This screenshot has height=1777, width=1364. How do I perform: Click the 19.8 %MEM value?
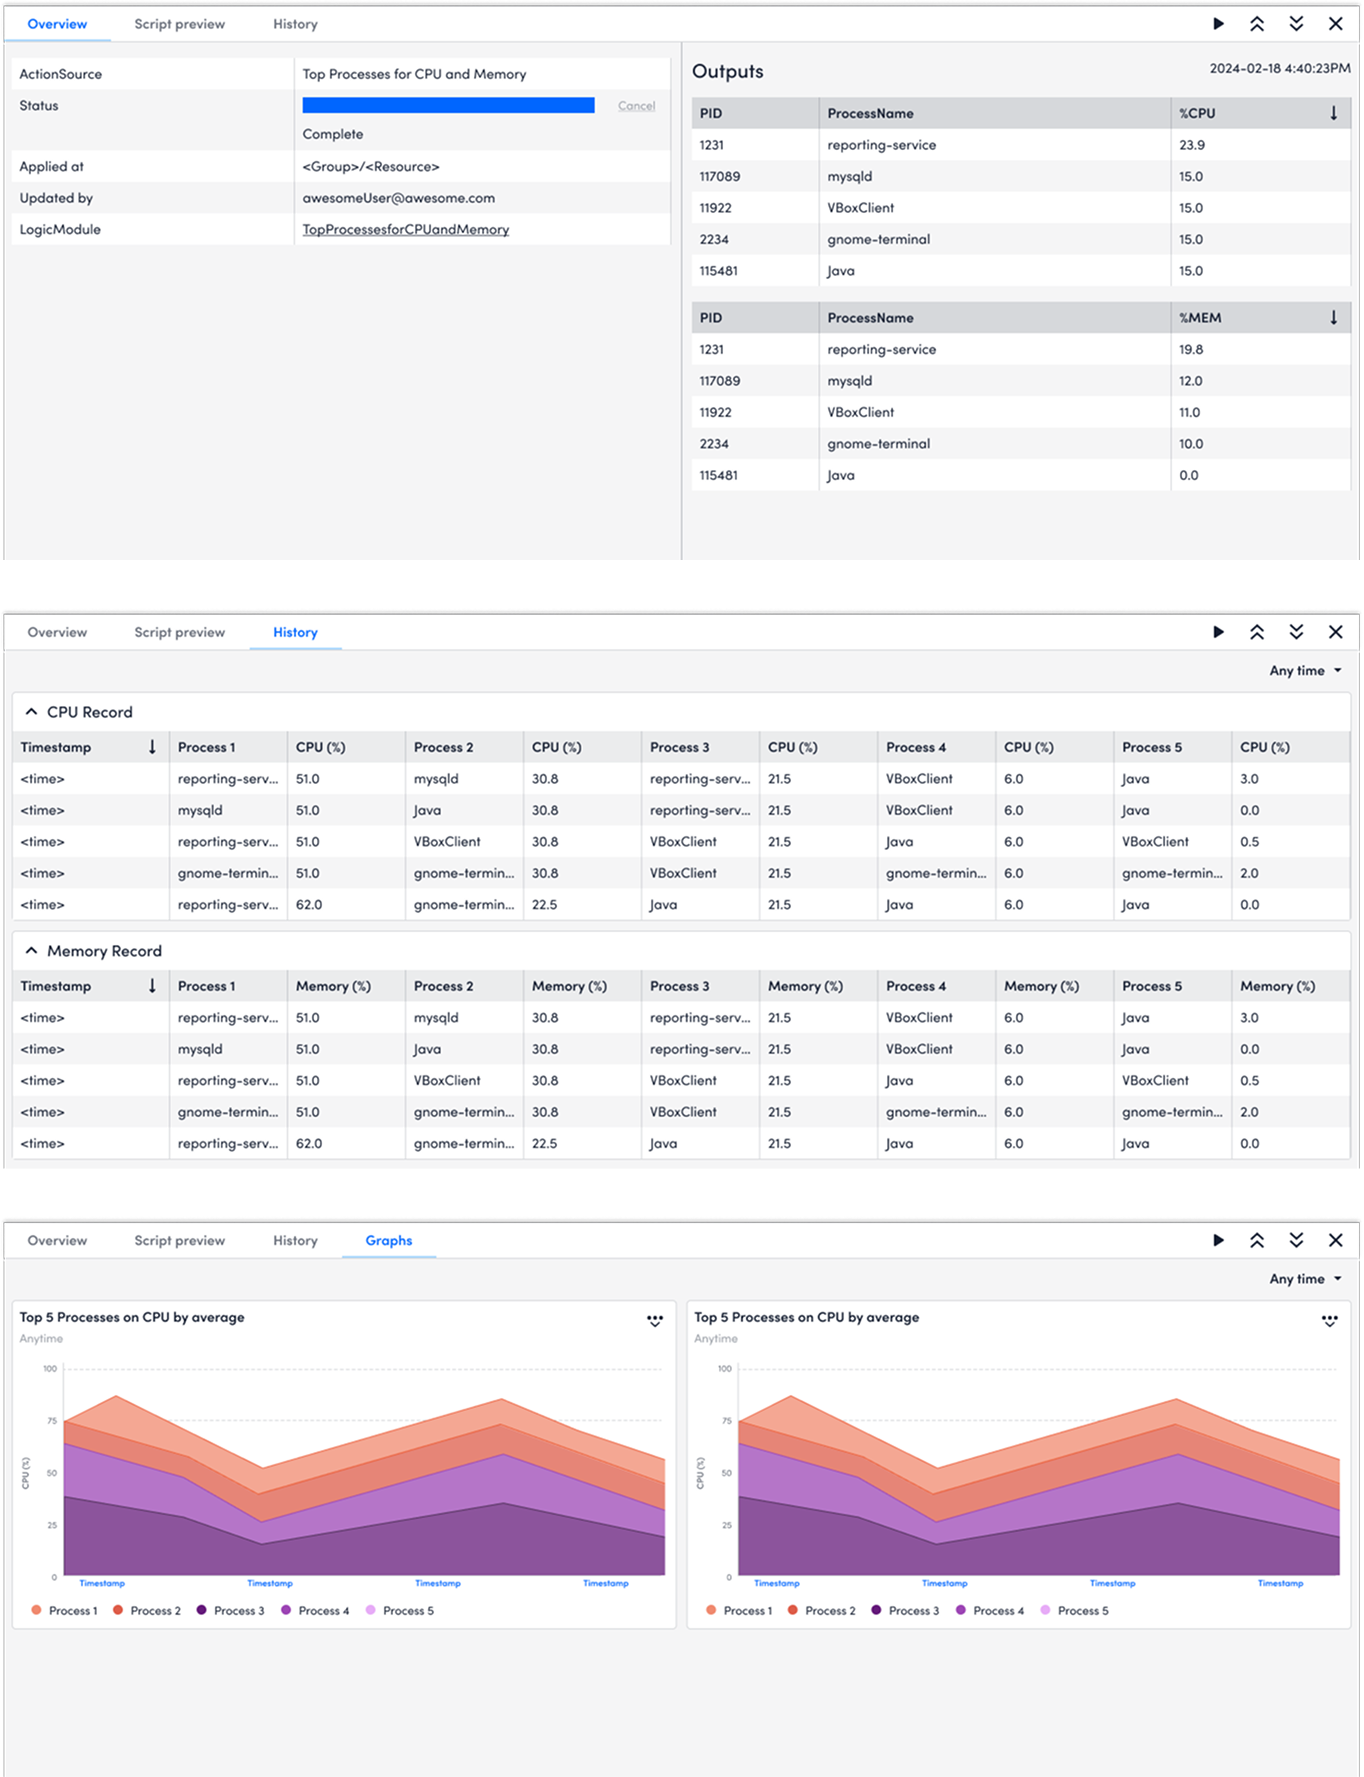(1190, 349)
